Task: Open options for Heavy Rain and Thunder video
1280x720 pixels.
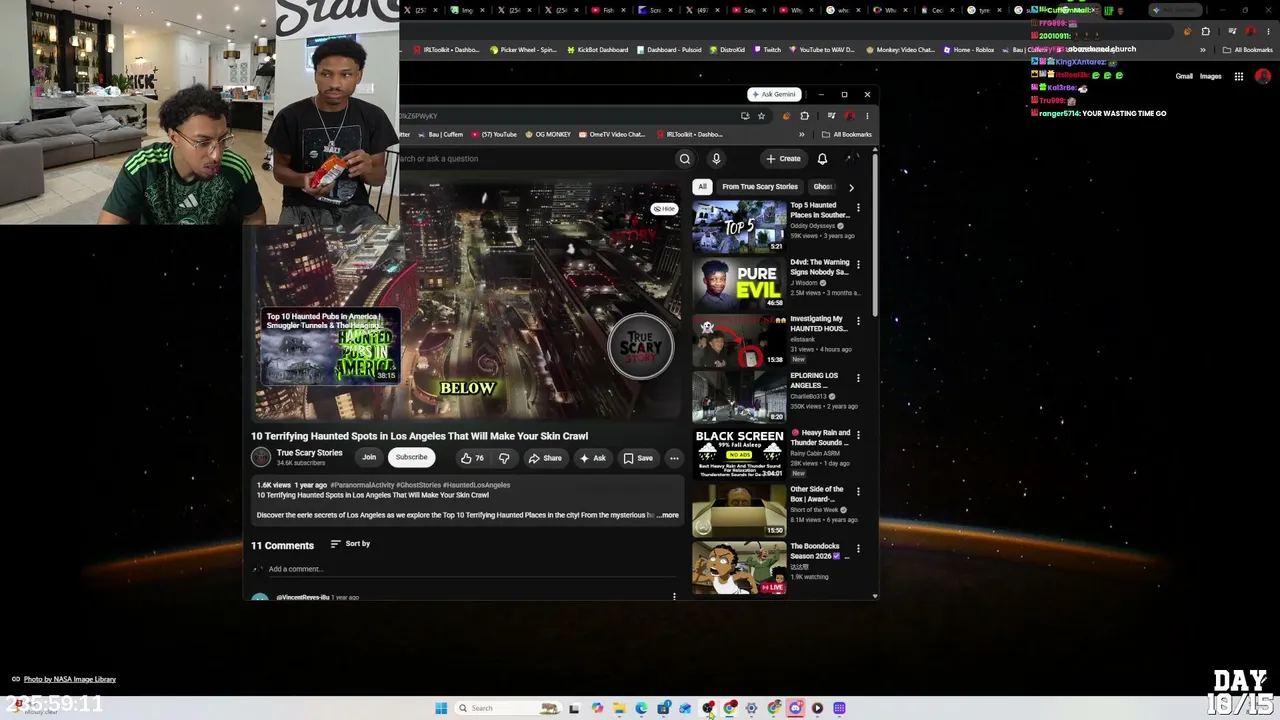Action: (858, 437)
